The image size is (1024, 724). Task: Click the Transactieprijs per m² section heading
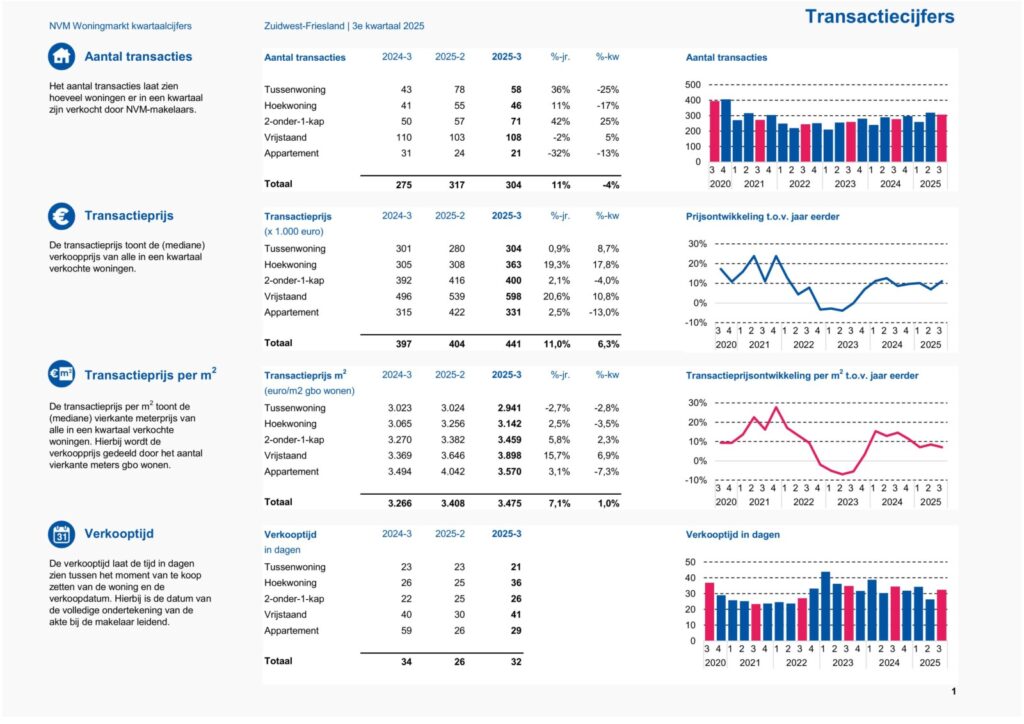pos(151,375)
